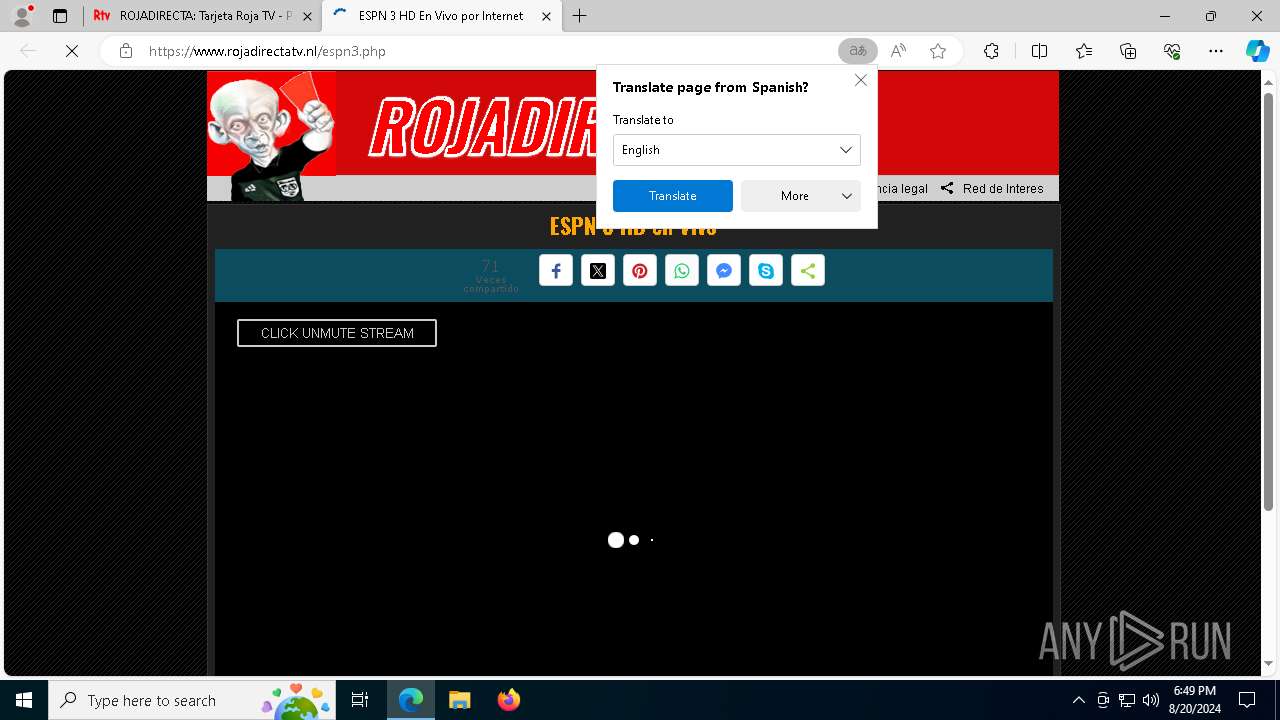
Task: Expand the Translate to language dropdown
Action: pyautogui.click(x=737, y=150)
